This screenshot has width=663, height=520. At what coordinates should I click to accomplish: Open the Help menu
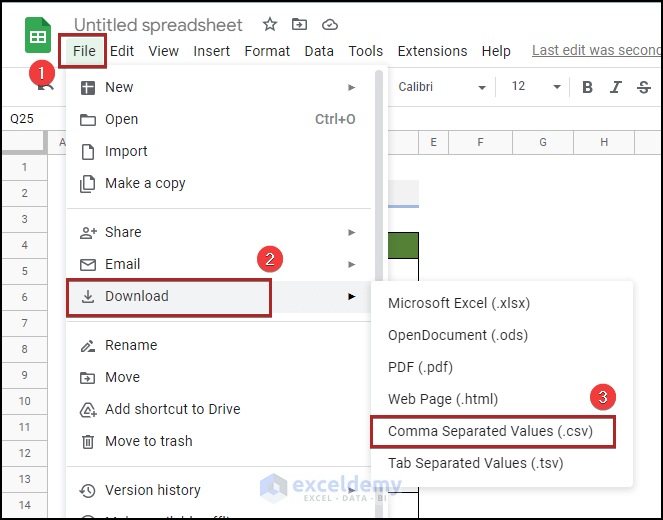click(x=496, y=51)
